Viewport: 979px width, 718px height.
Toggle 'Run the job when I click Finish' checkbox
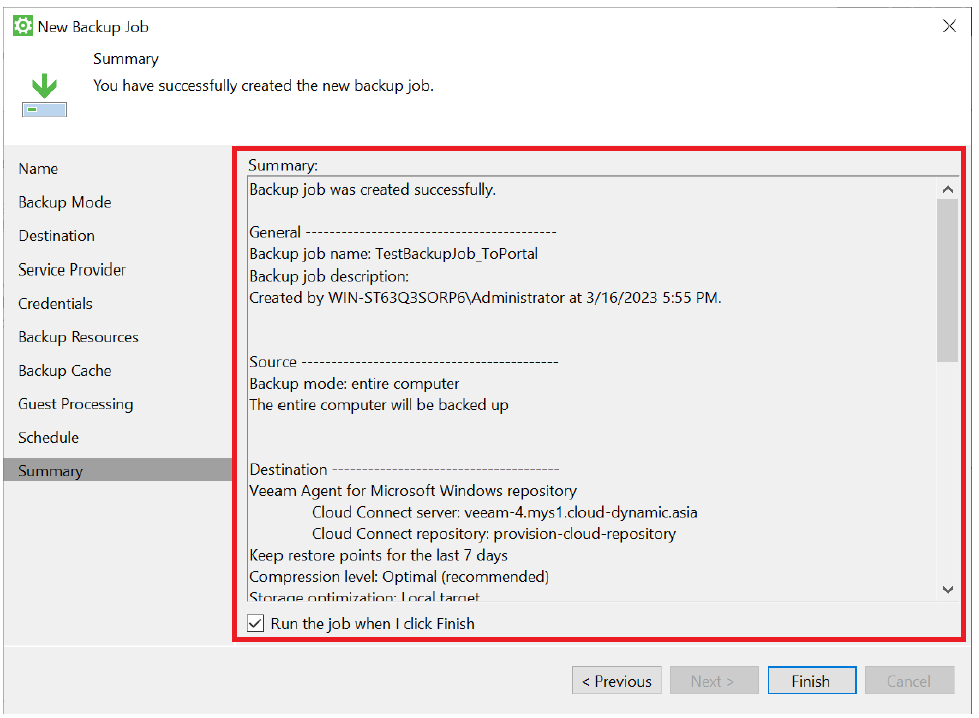[255, 623]
